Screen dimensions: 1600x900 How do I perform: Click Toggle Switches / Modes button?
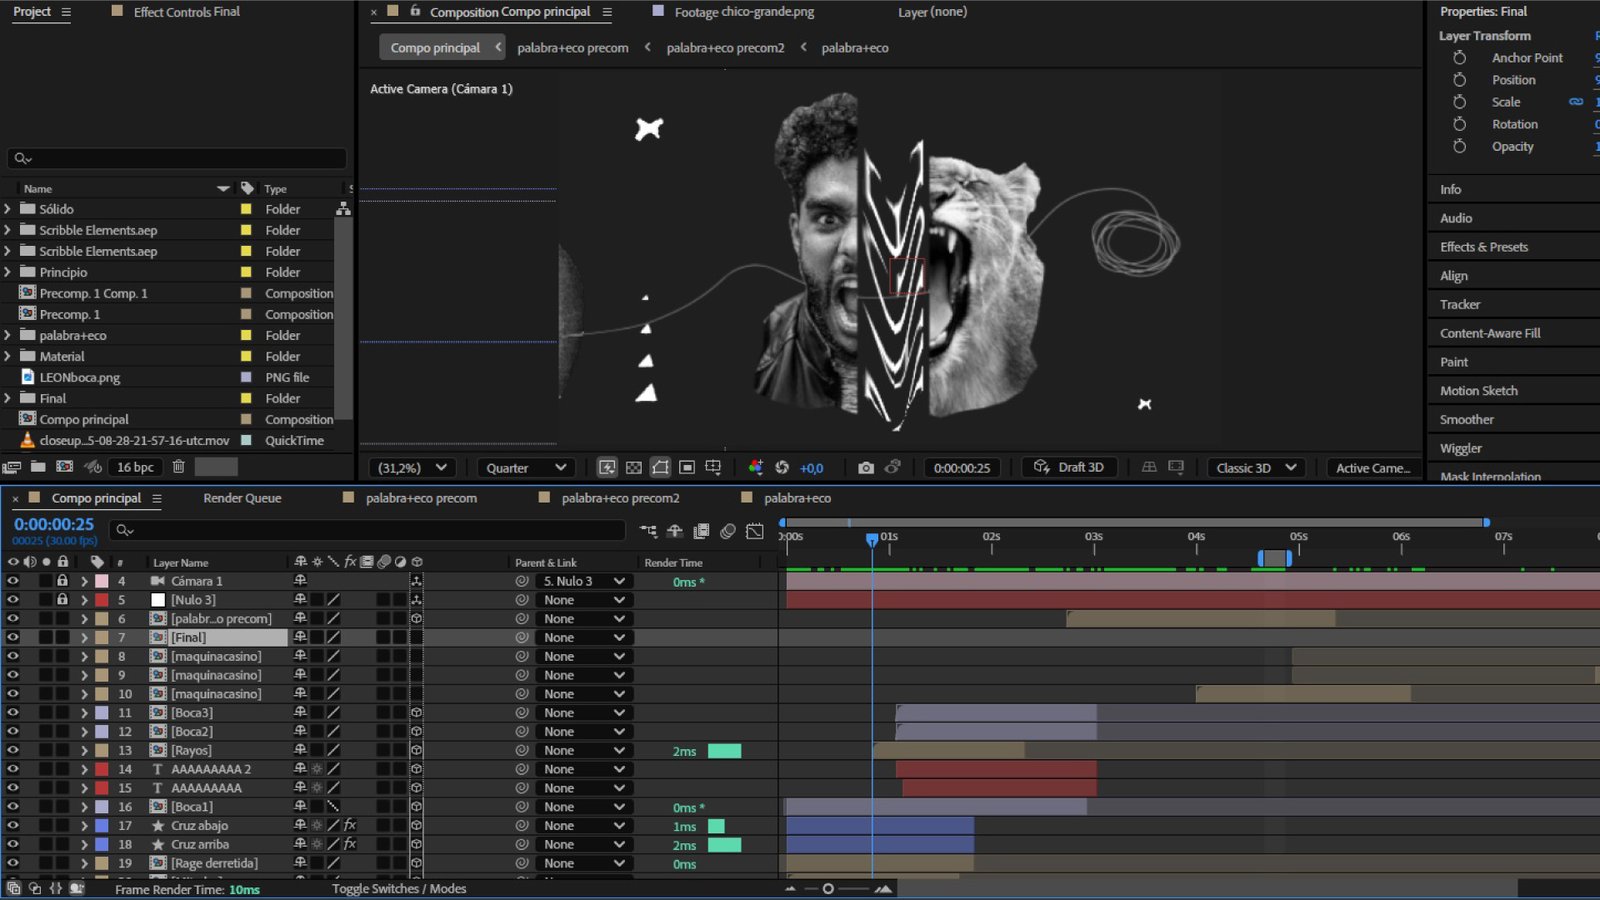399,889
